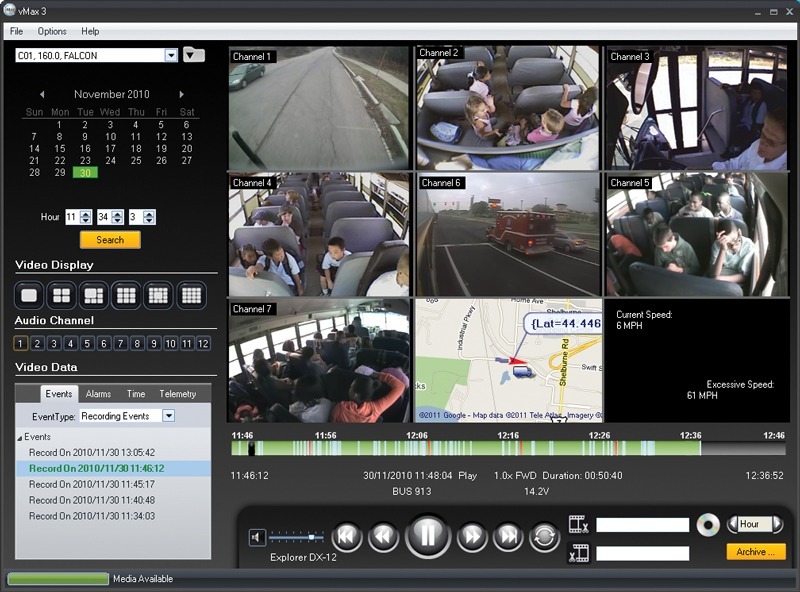Go to next month arrow

coord(181,94)
